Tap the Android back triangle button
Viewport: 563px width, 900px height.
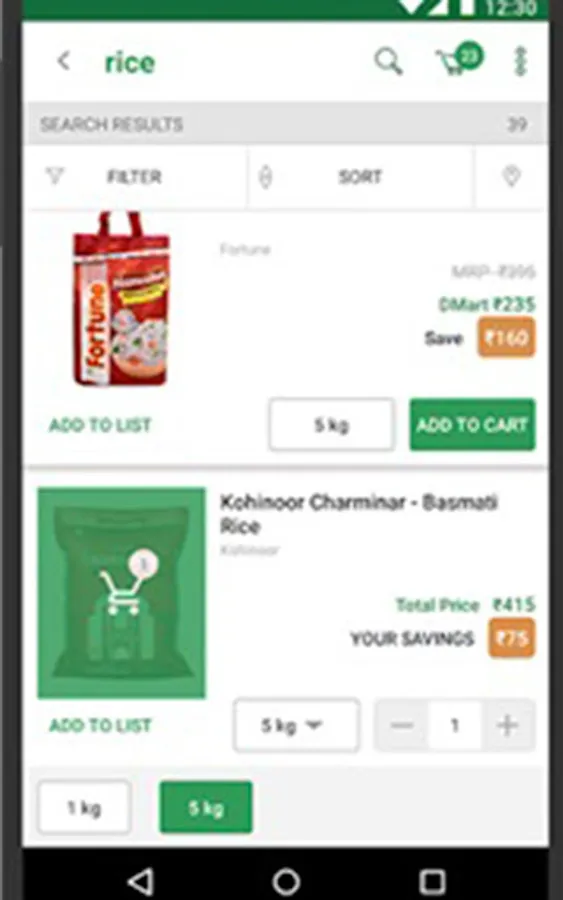click(x=141, y=880)
